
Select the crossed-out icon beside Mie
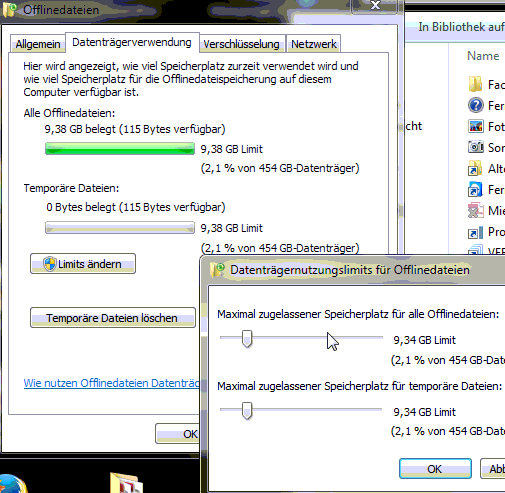(476, 210)
